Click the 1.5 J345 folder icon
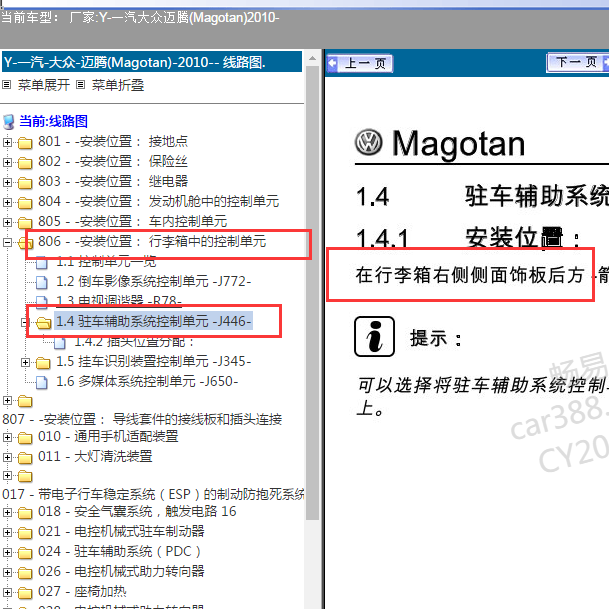Screen dimensions: 609x609 point(43,363)
